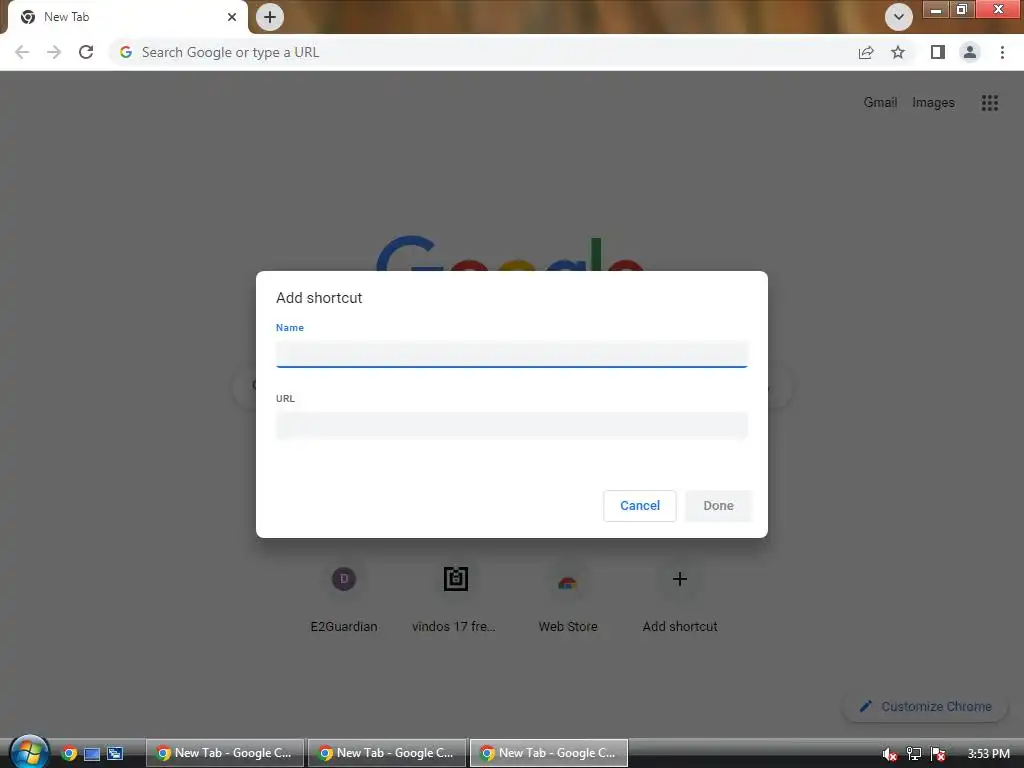
Task: Open the tab search dropdown arrow
Action: click(x=899, y=17)
